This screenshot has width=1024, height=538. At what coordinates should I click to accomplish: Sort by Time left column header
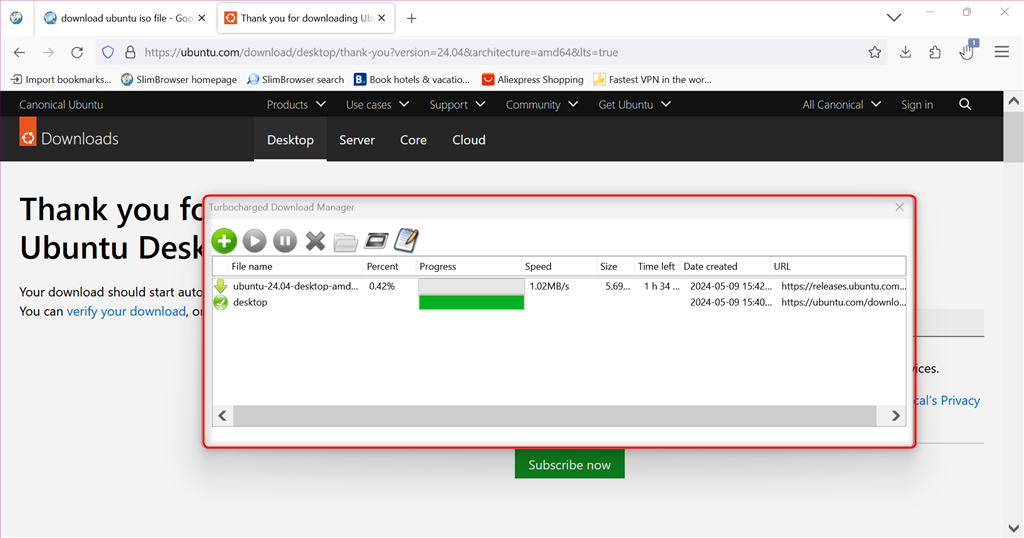tap(657, 266)
